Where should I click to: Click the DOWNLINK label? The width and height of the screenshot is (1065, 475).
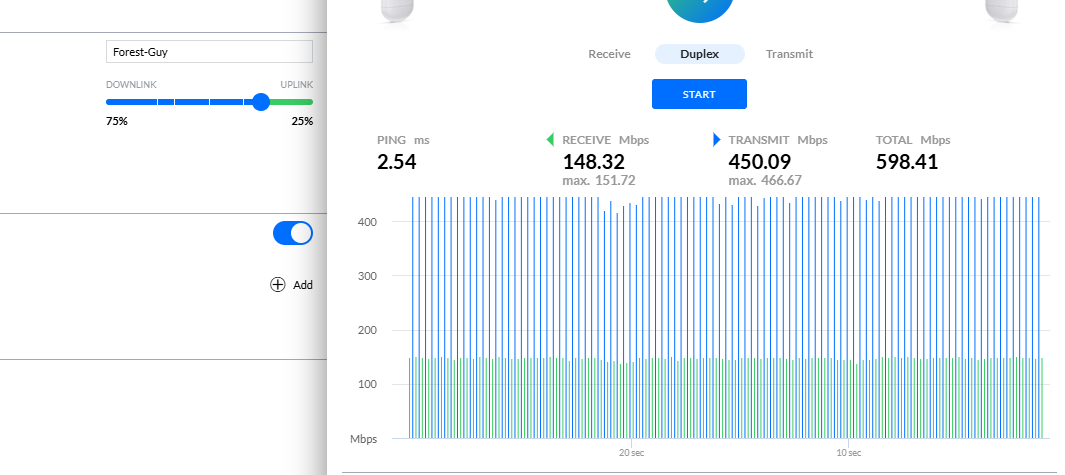[131, 85]
